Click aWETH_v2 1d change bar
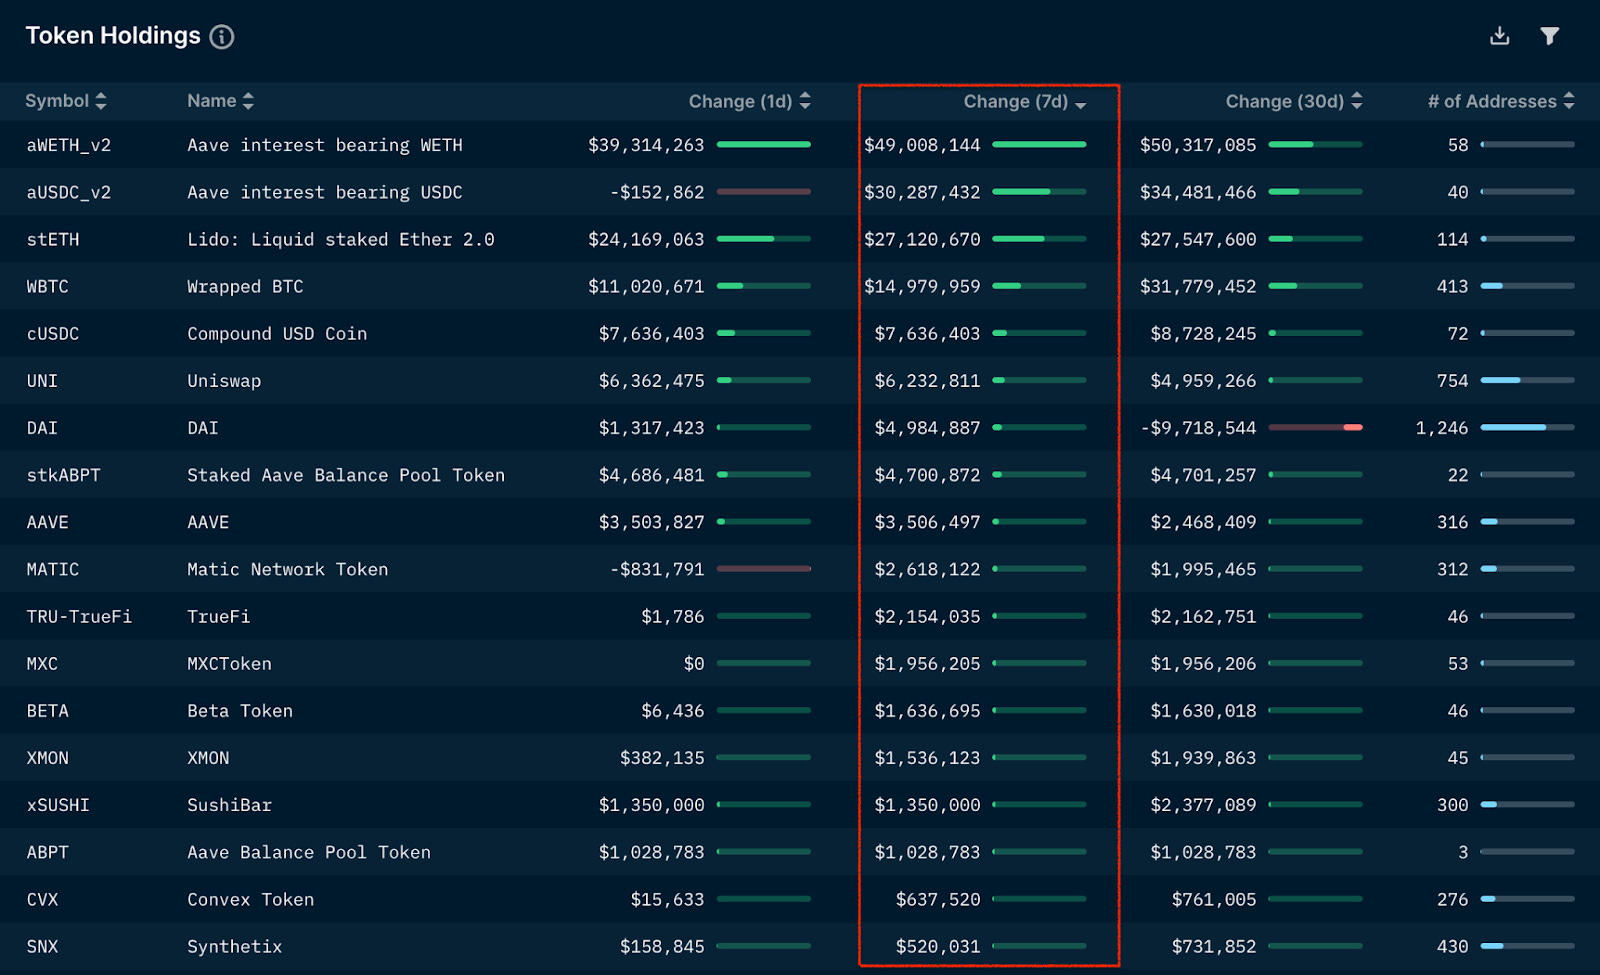This screenshot has height=975, width=1600. (764, 145)
